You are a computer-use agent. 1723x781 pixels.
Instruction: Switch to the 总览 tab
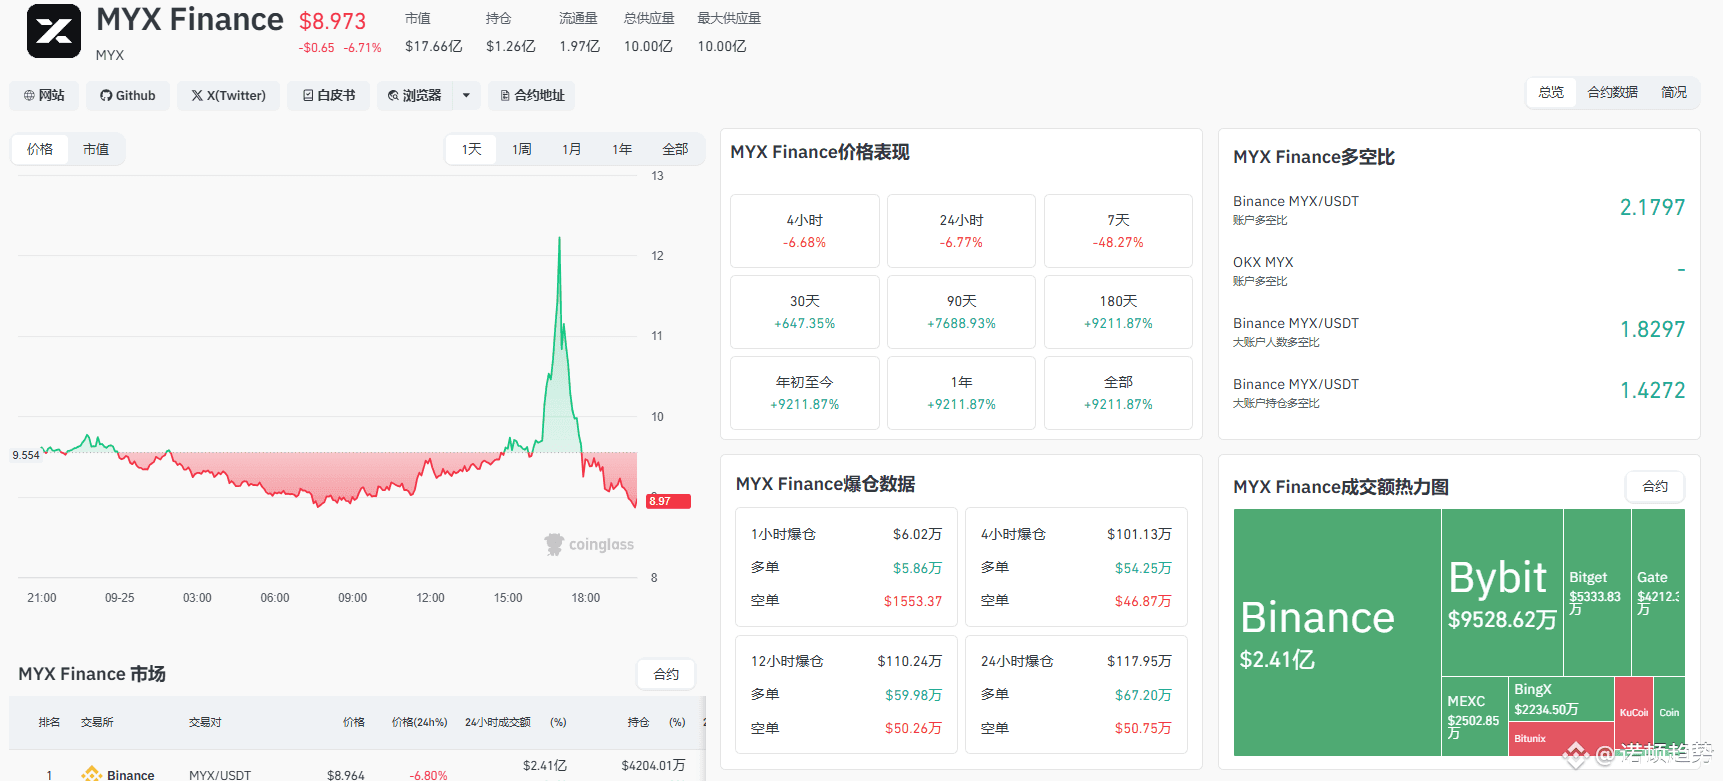tap(1551, 92)
